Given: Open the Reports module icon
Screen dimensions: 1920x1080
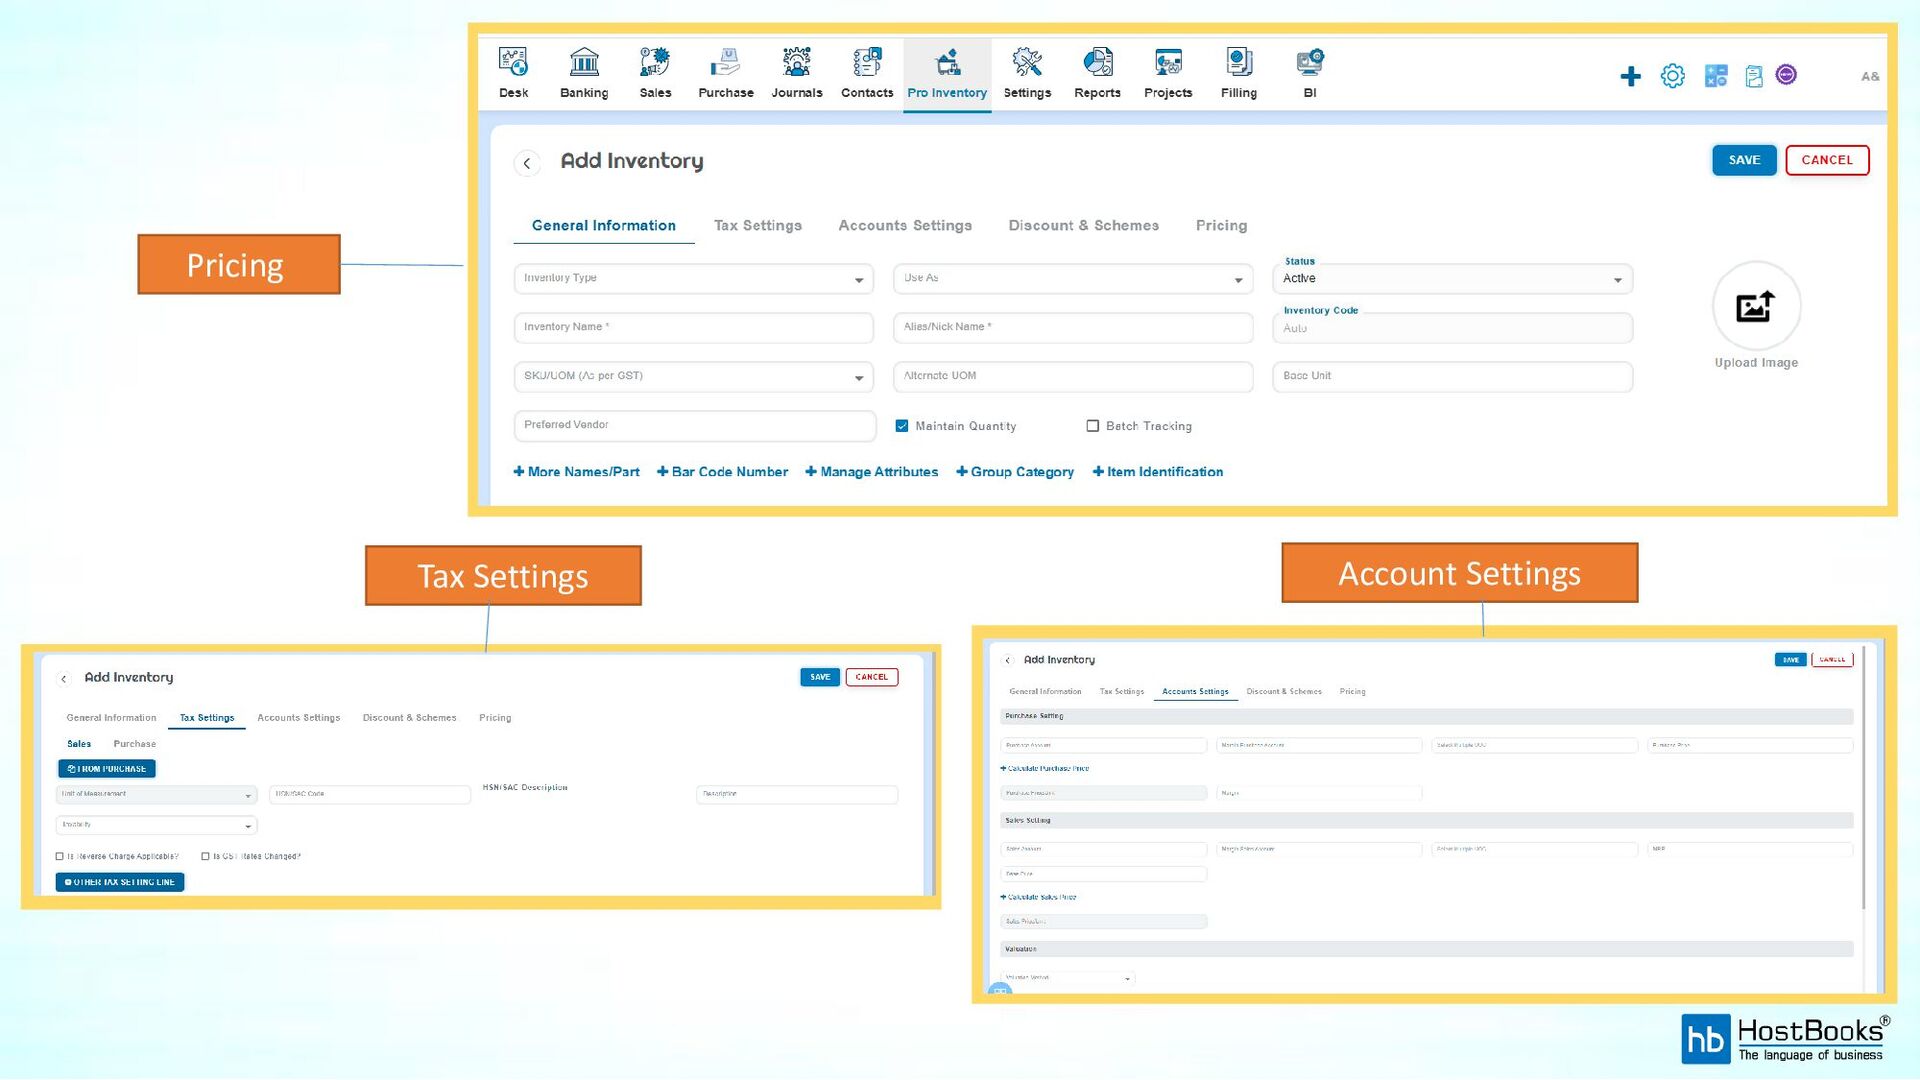Looking at the screenshot, I should (x=1097, y=63).
